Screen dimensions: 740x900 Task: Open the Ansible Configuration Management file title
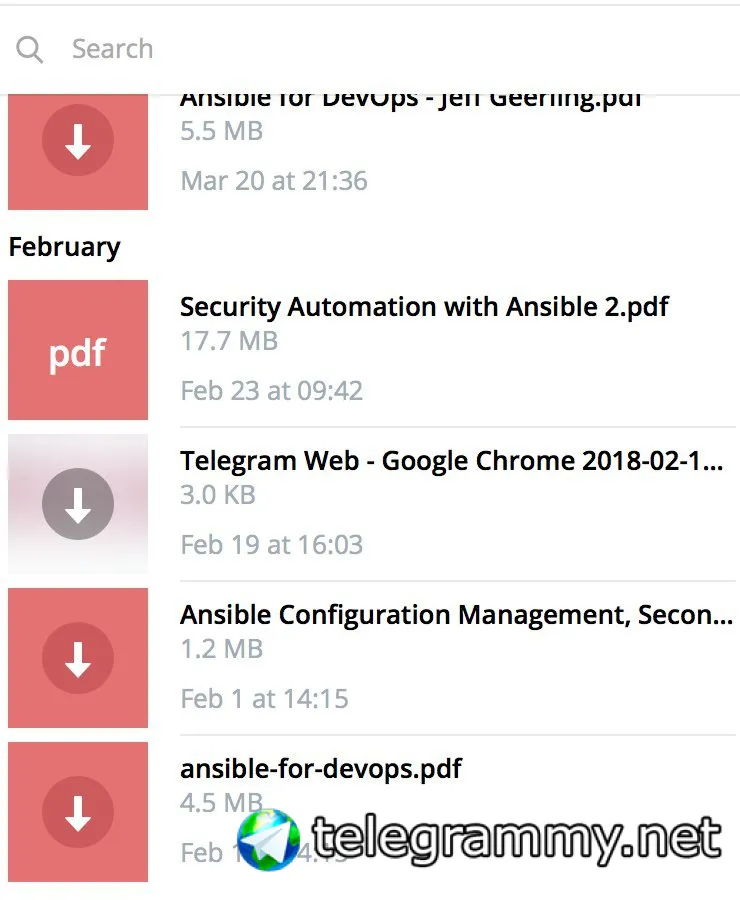[456, 615]
